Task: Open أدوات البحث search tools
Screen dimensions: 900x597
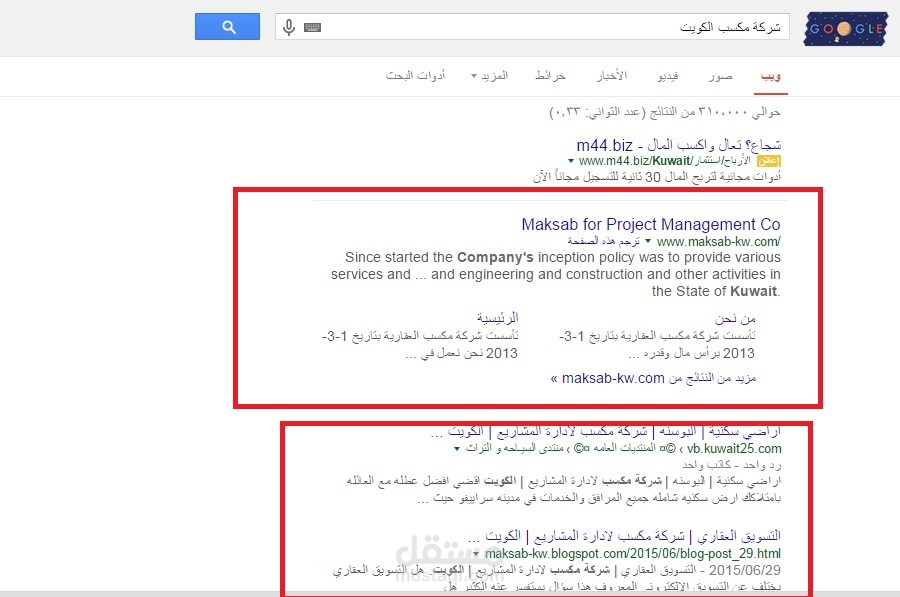Action: click(x=416, y=76)
